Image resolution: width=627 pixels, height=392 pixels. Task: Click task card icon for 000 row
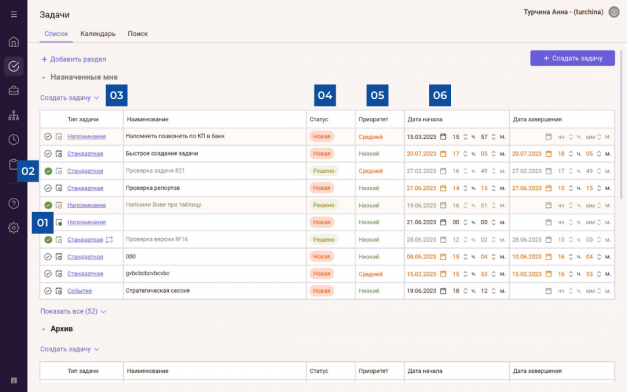click(59, 256)
